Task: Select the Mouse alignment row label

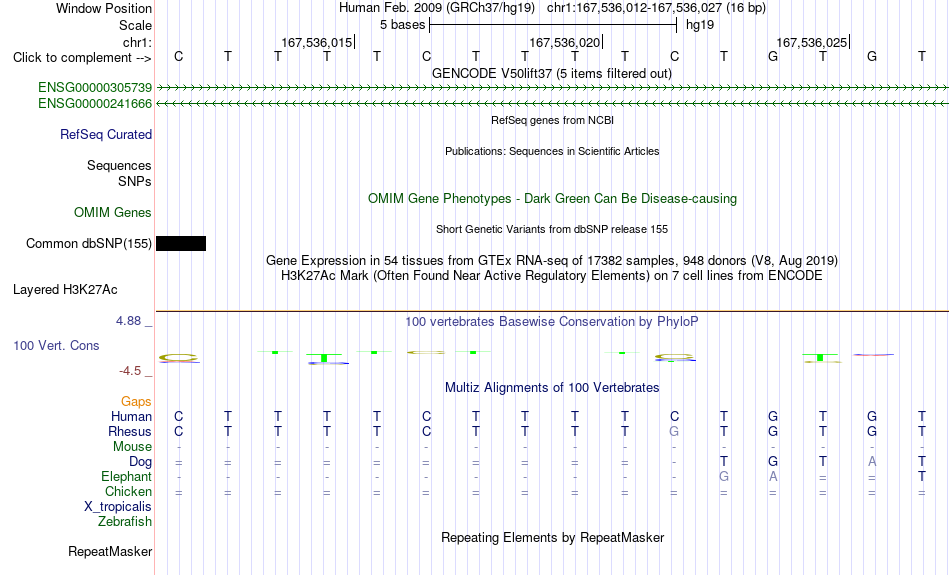Action: (x=132, y=447)
